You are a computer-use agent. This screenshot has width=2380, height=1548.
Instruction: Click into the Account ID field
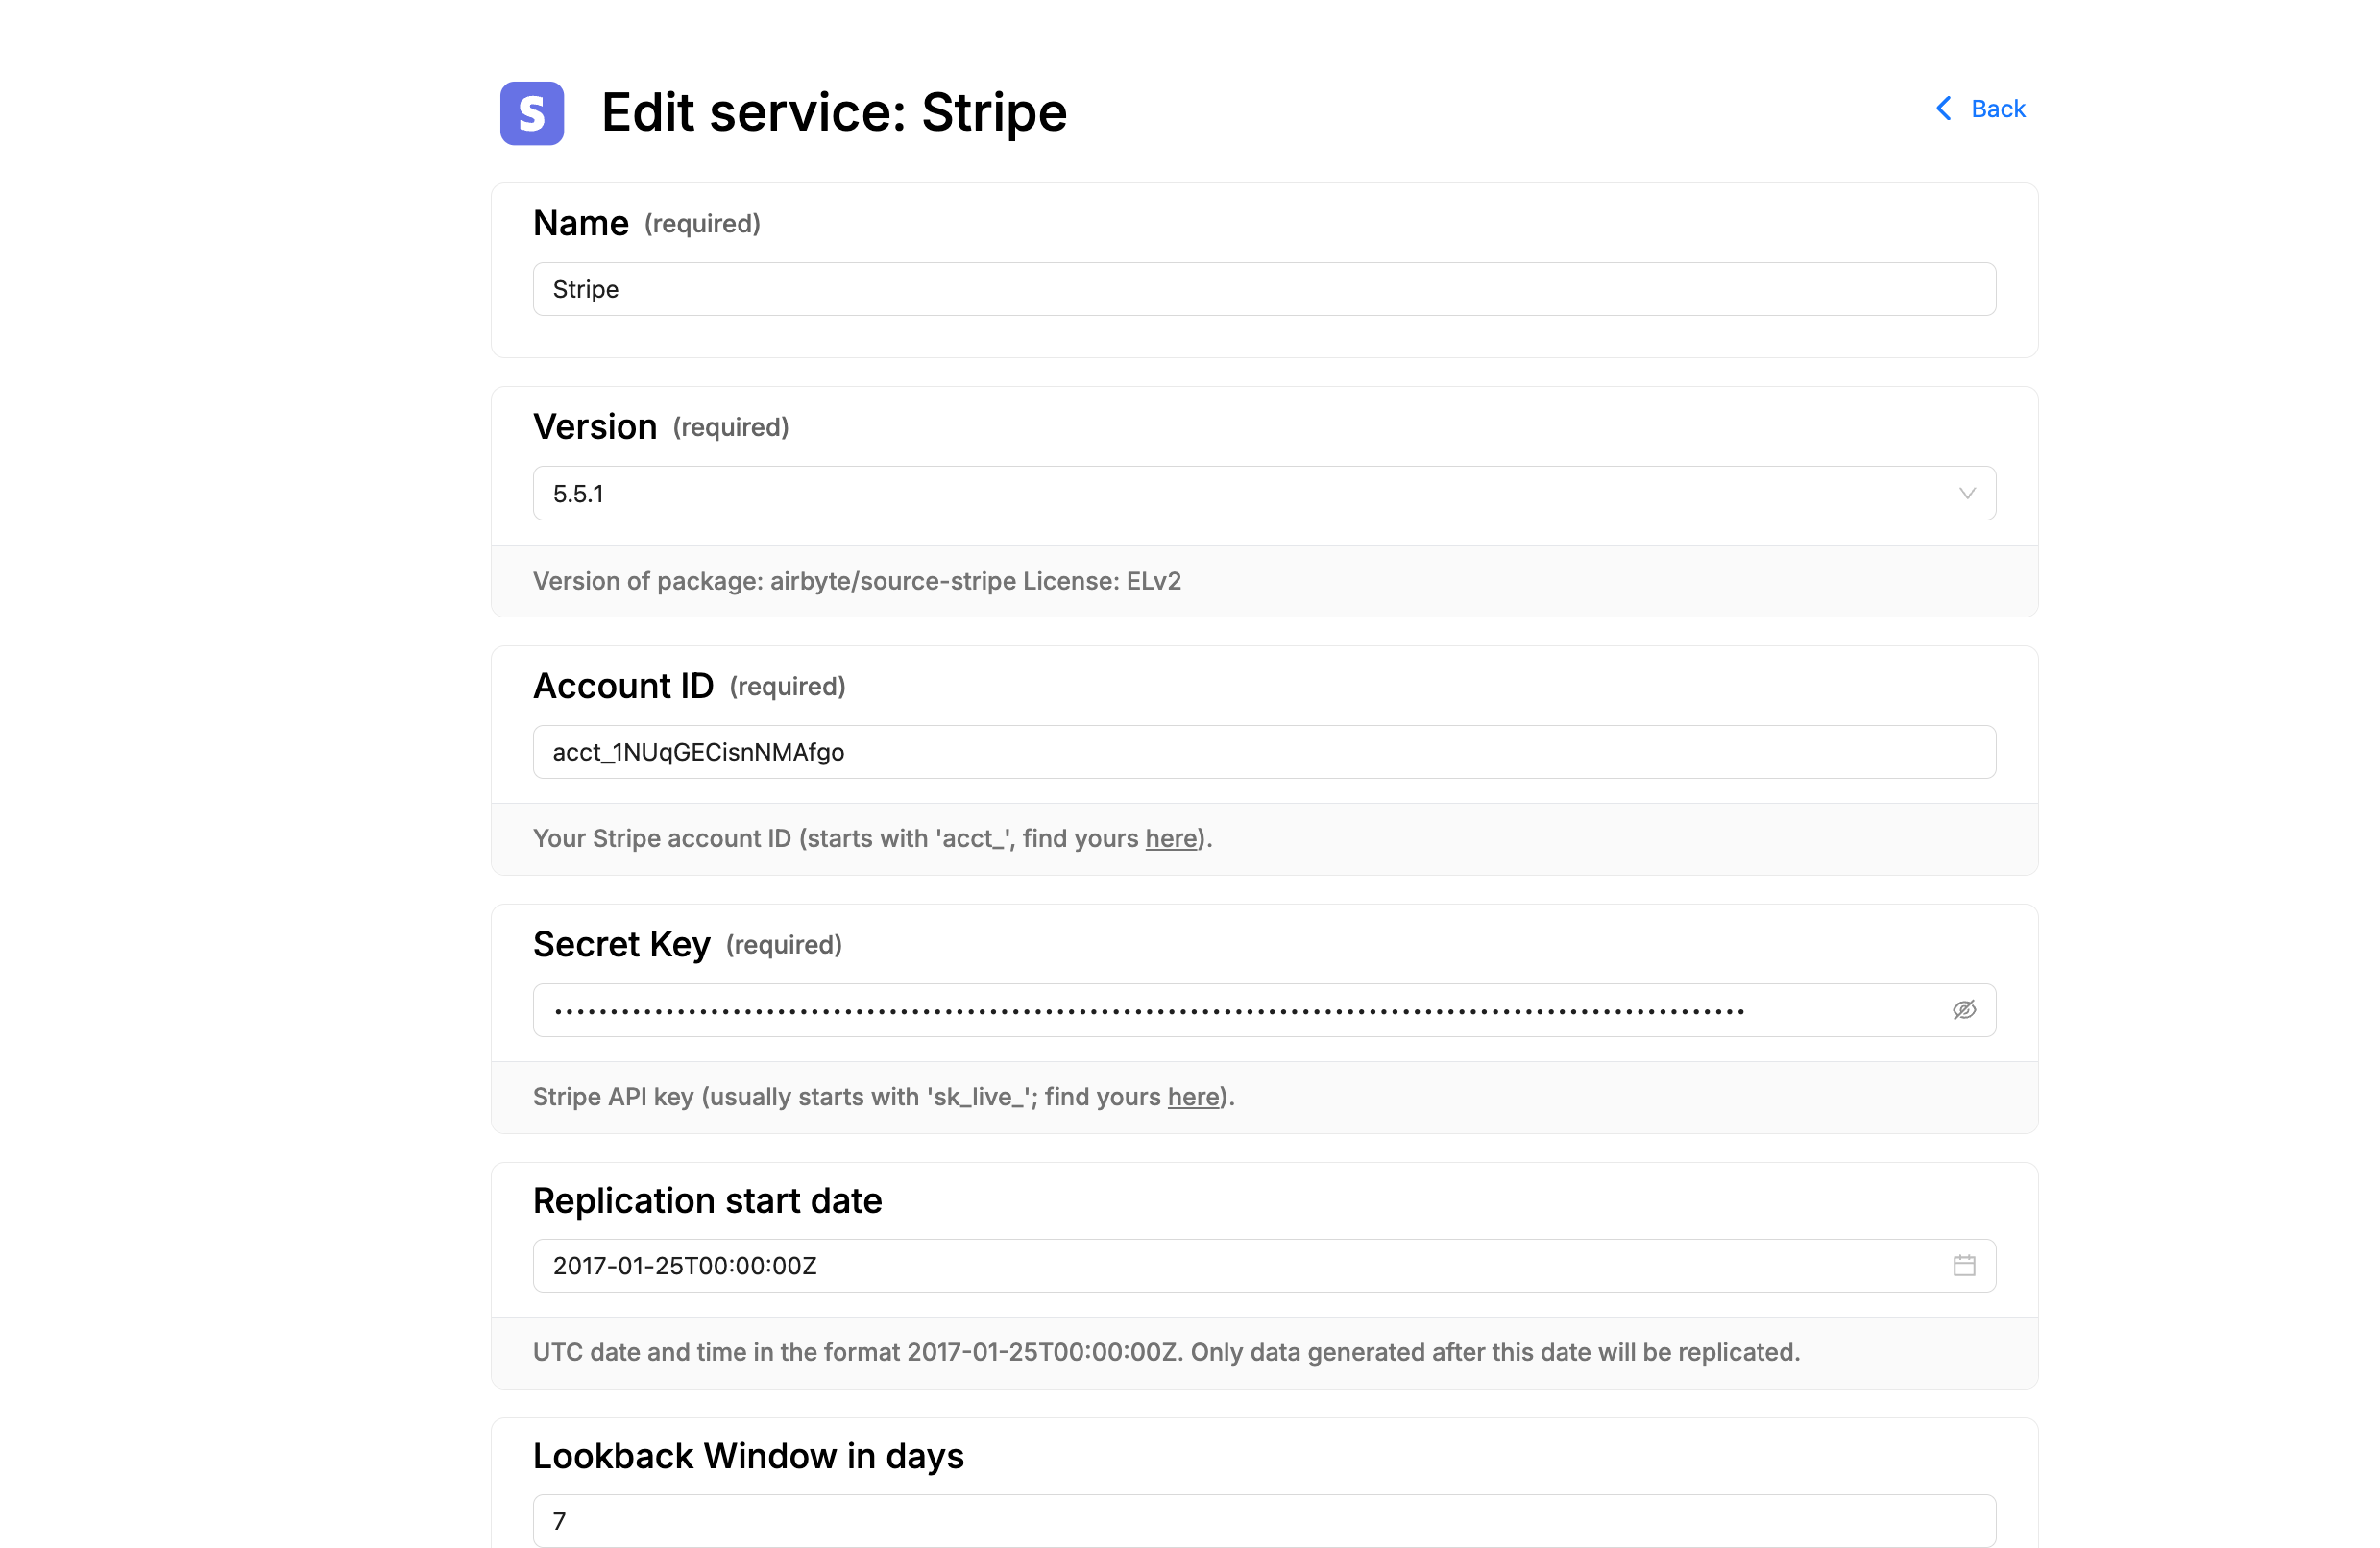point(1264,752)
